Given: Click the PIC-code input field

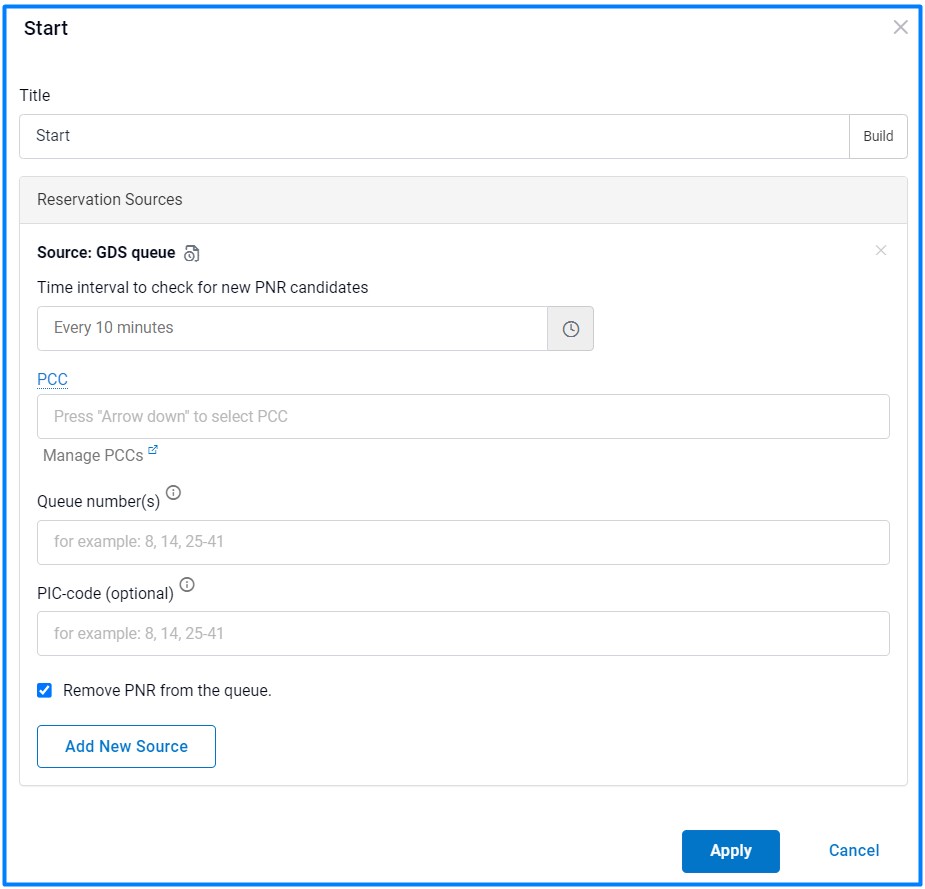Looking at the screenshot, I should (x=462, y=634).
